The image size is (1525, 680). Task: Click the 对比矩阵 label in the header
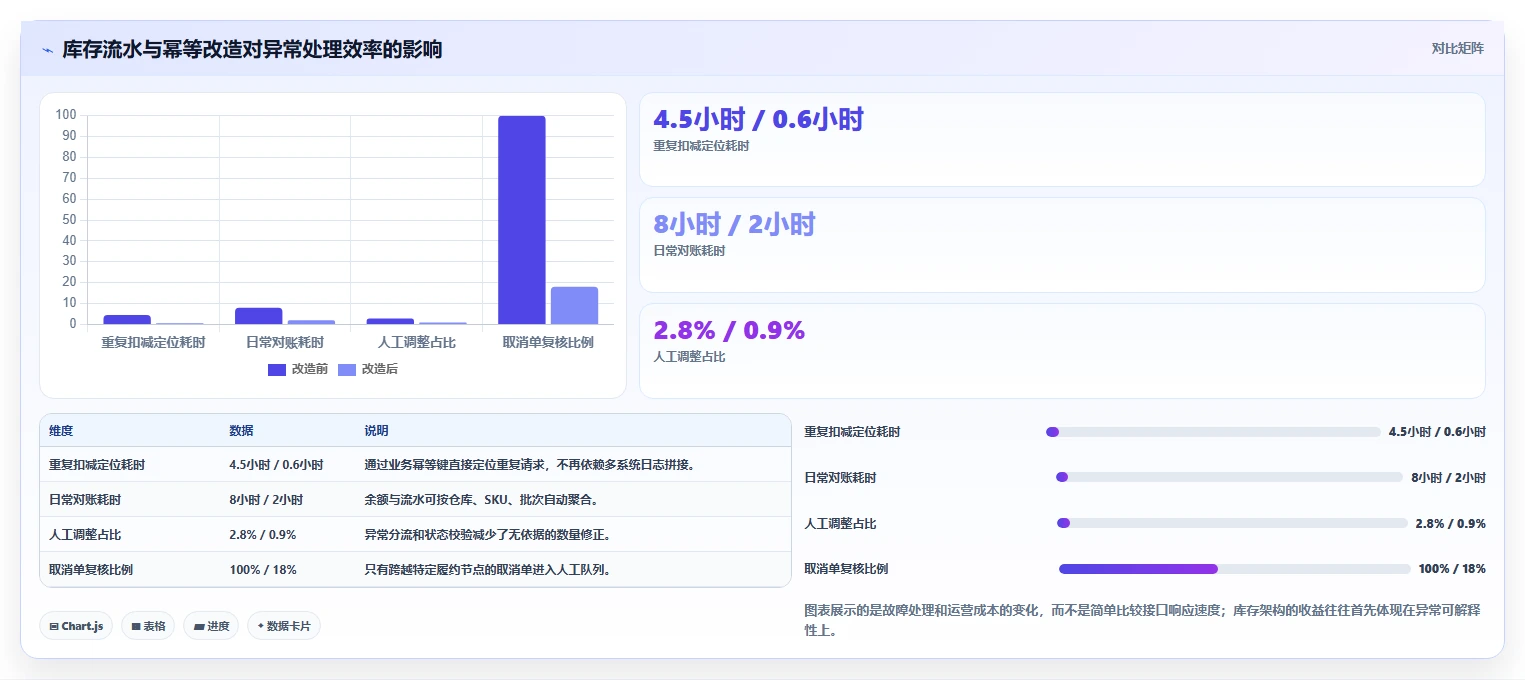1458,48
